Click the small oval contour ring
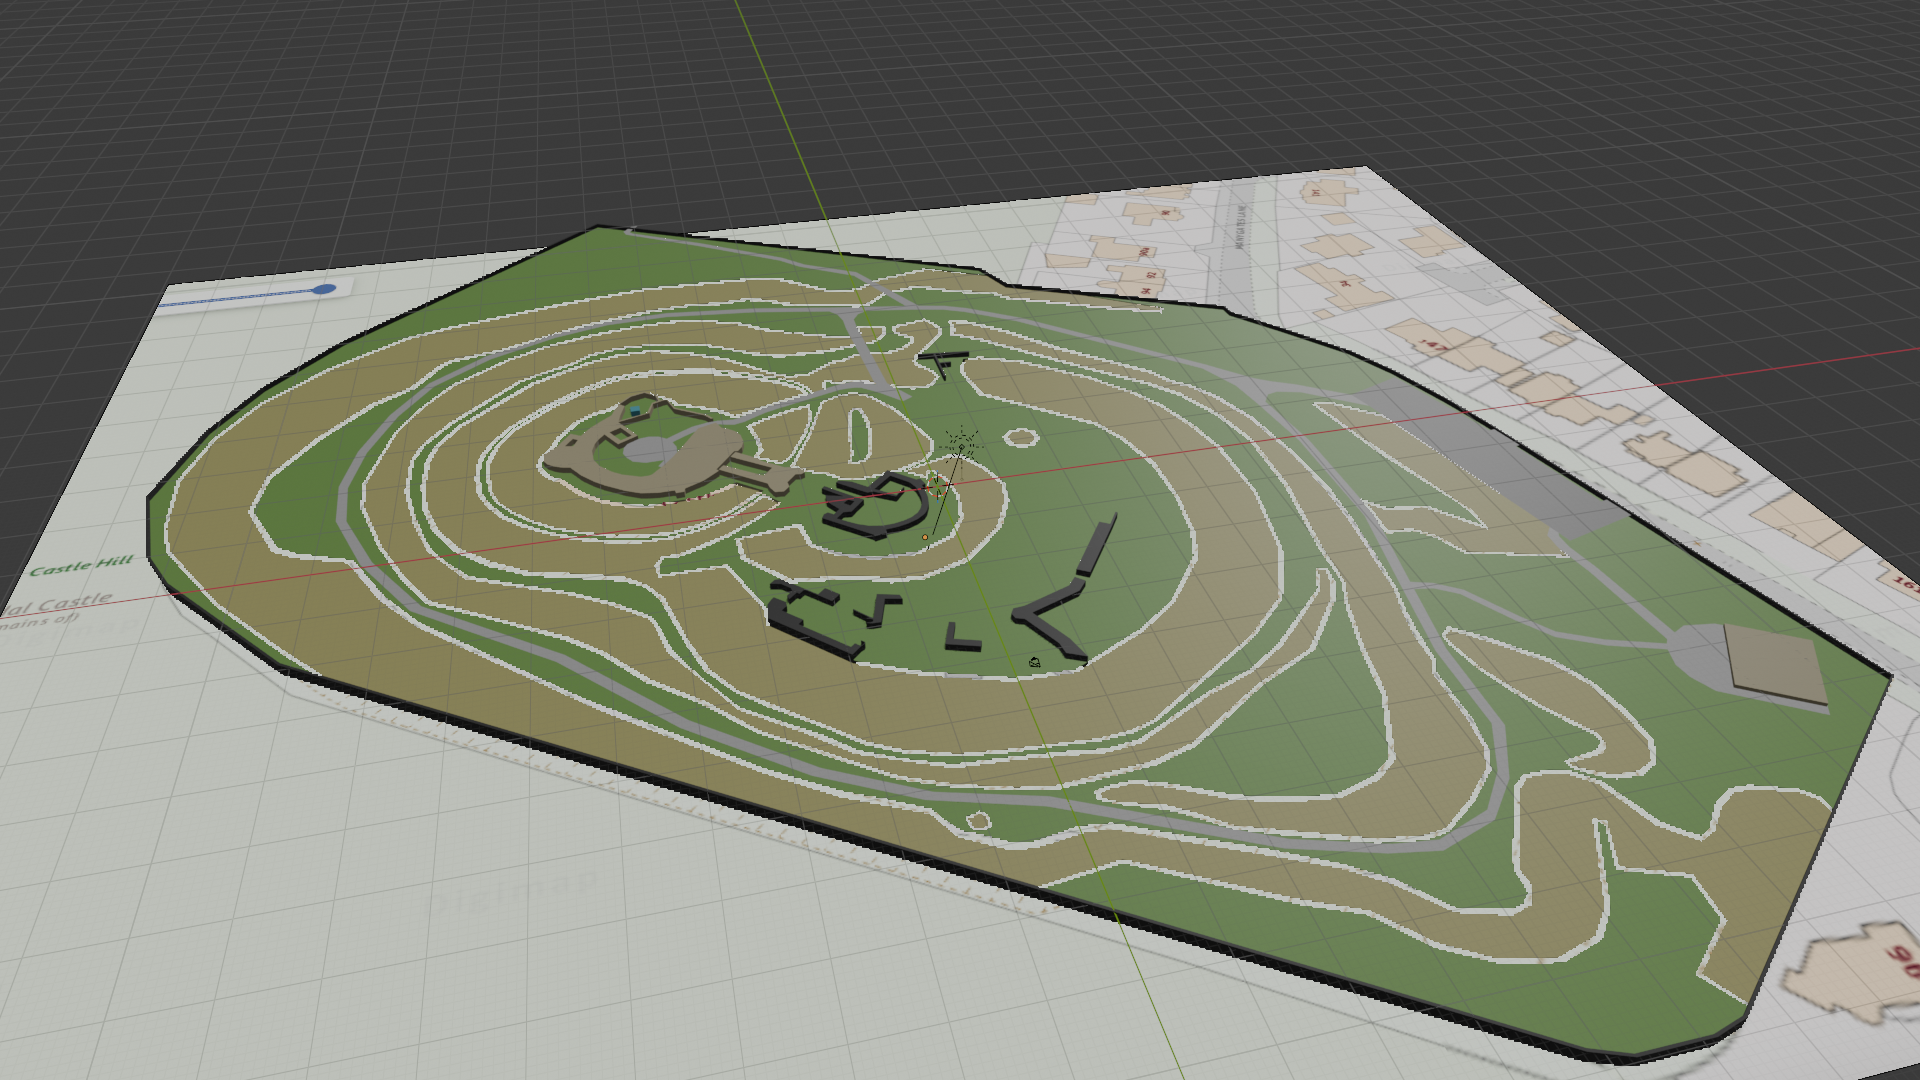This screenshot has height=1080, width=1920. 1019,437
